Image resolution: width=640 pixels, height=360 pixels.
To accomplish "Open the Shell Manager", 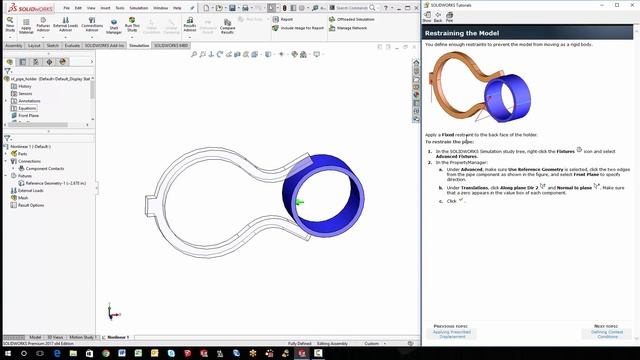I will click(114, 26).
